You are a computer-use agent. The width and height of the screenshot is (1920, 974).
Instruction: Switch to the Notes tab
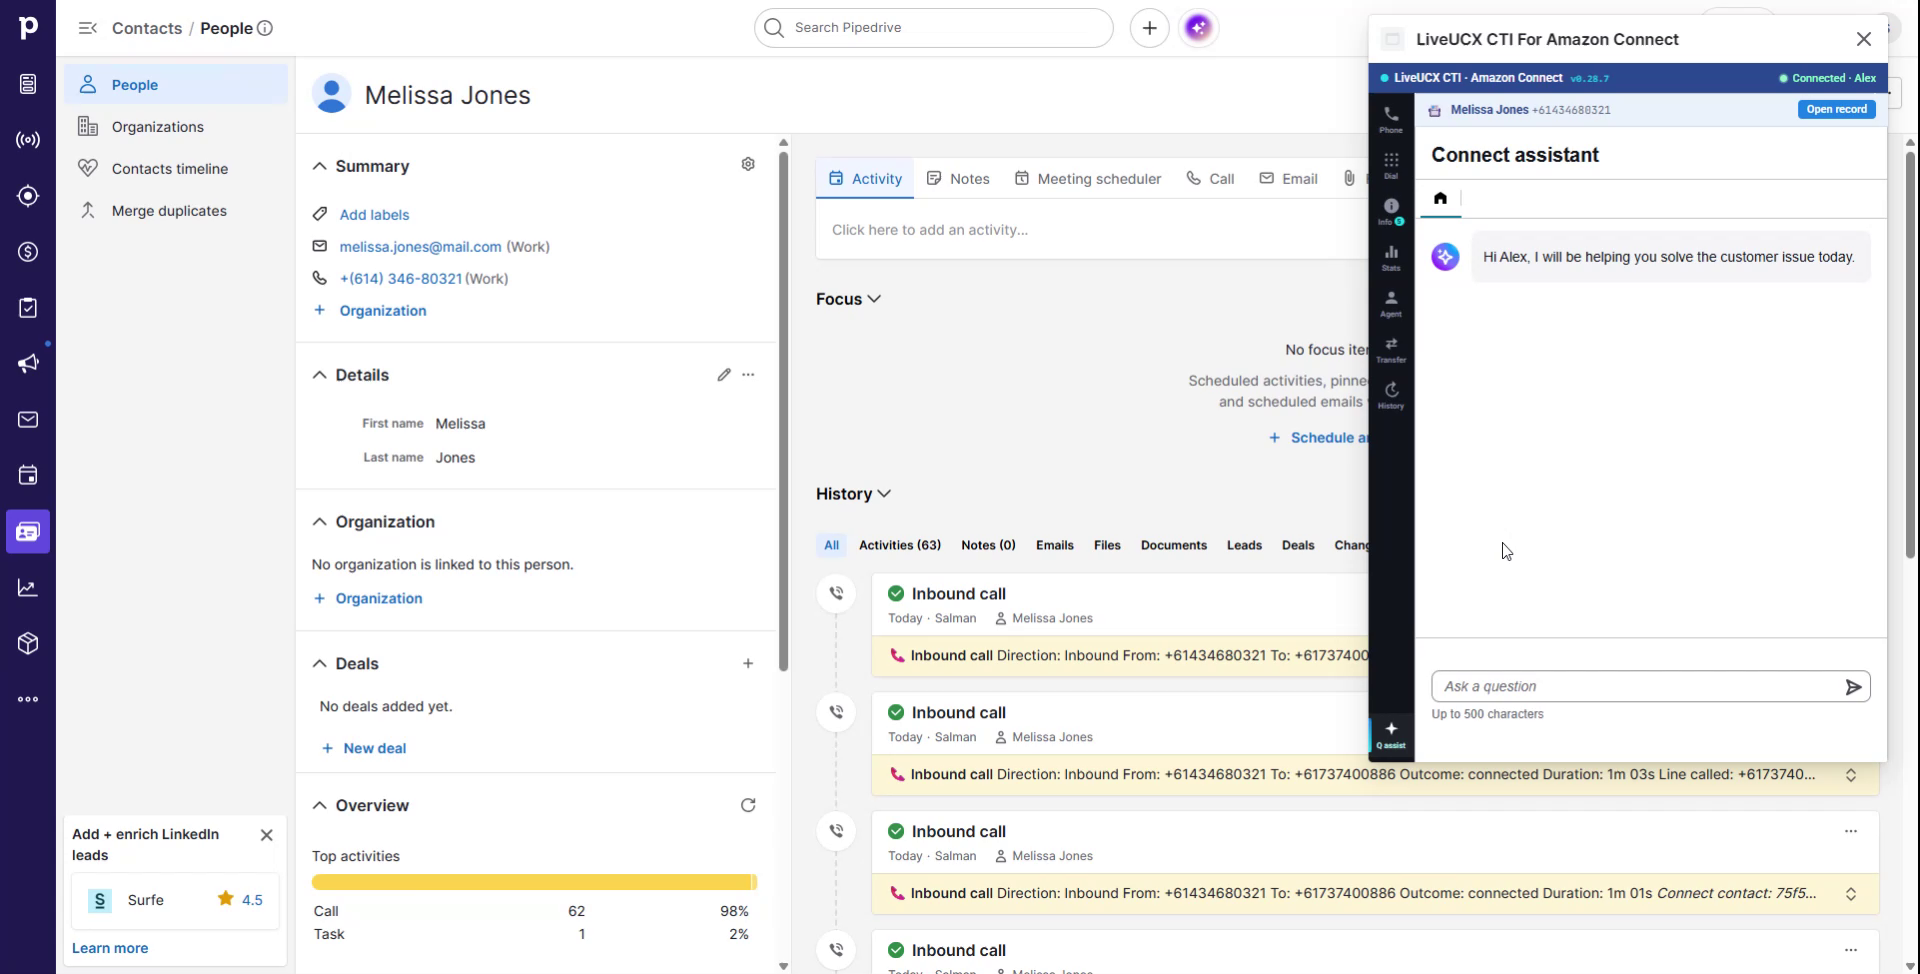(958, 179)
